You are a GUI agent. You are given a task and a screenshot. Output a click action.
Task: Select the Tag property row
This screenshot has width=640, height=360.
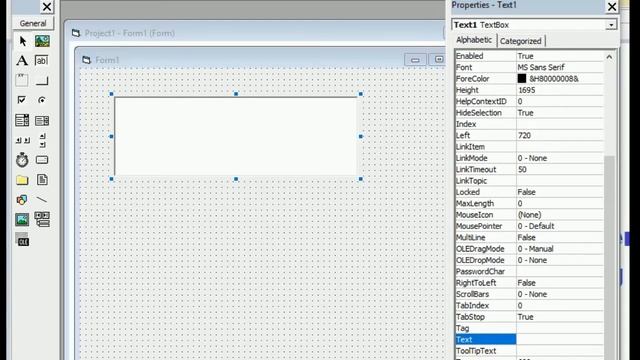point(485,328)
